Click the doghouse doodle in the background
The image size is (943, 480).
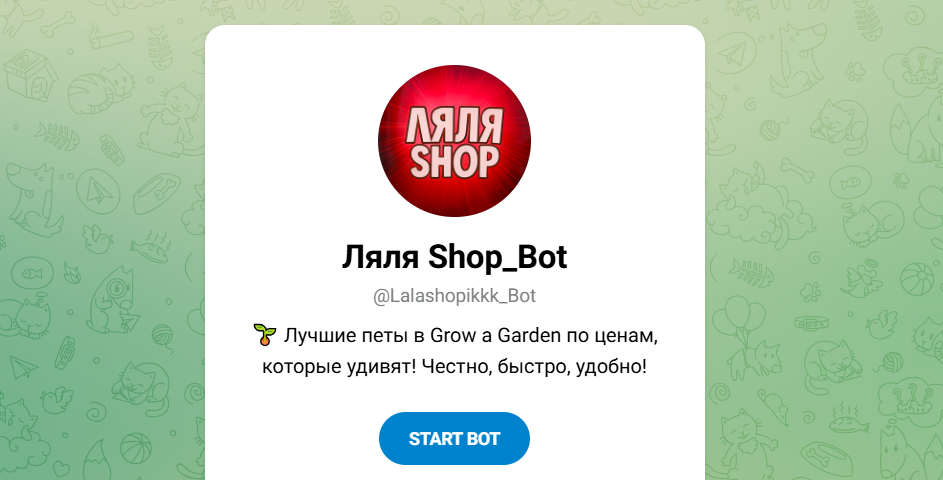(28, 73)
